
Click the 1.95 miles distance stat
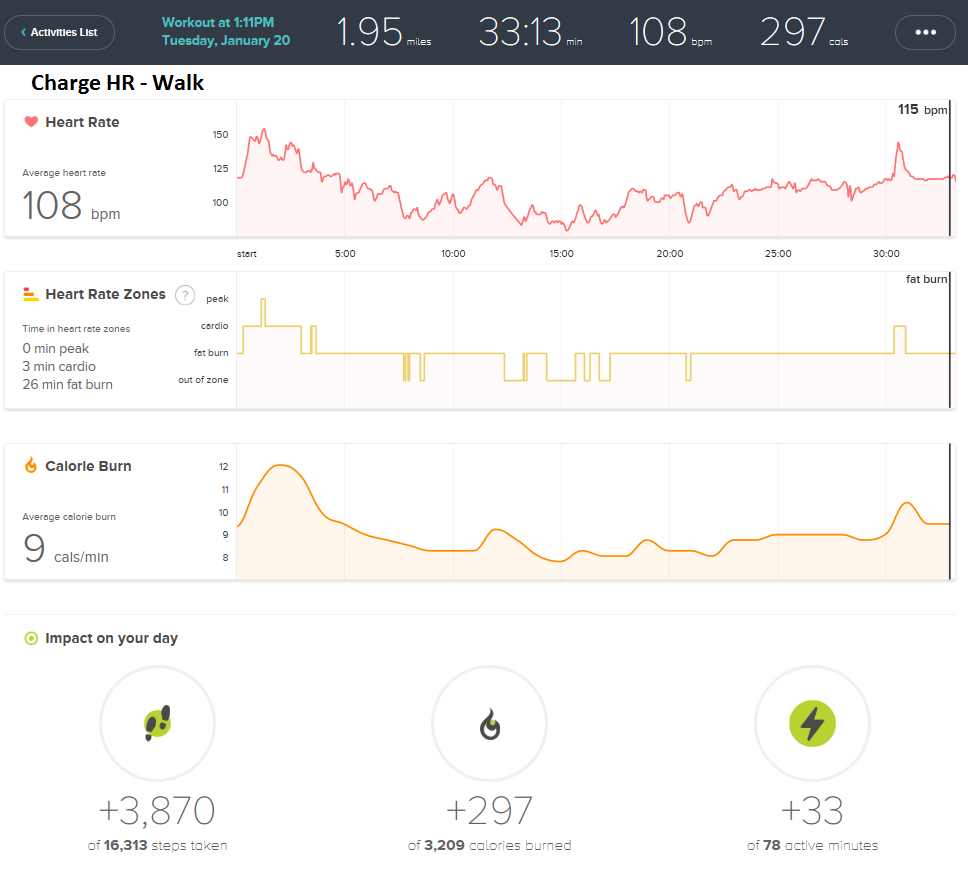(383, 32)
